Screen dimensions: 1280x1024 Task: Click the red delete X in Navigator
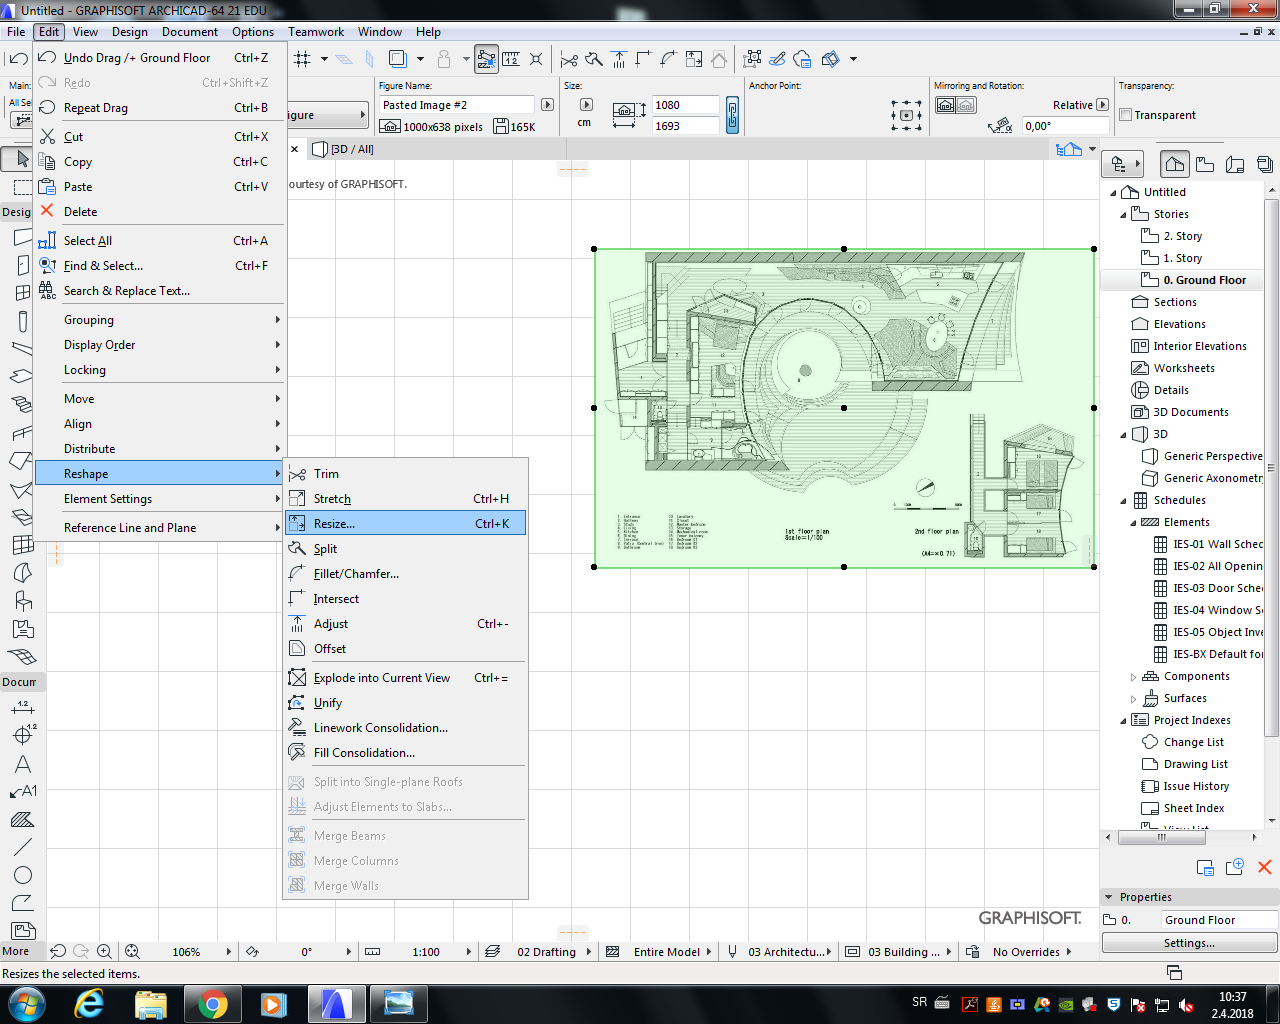pos(1264,867)
